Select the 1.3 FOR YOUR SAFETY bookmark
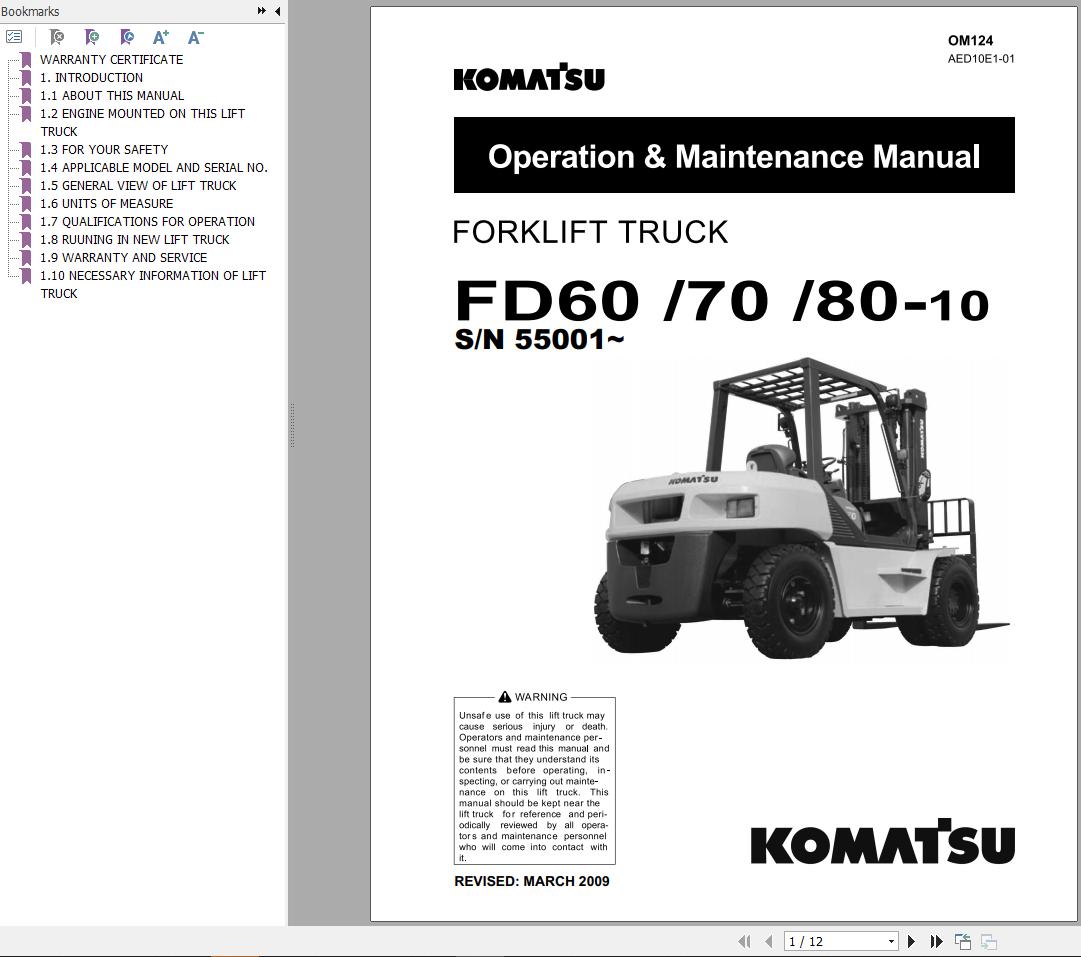Viewport: 1081px width, 957px height. (104, 149)
